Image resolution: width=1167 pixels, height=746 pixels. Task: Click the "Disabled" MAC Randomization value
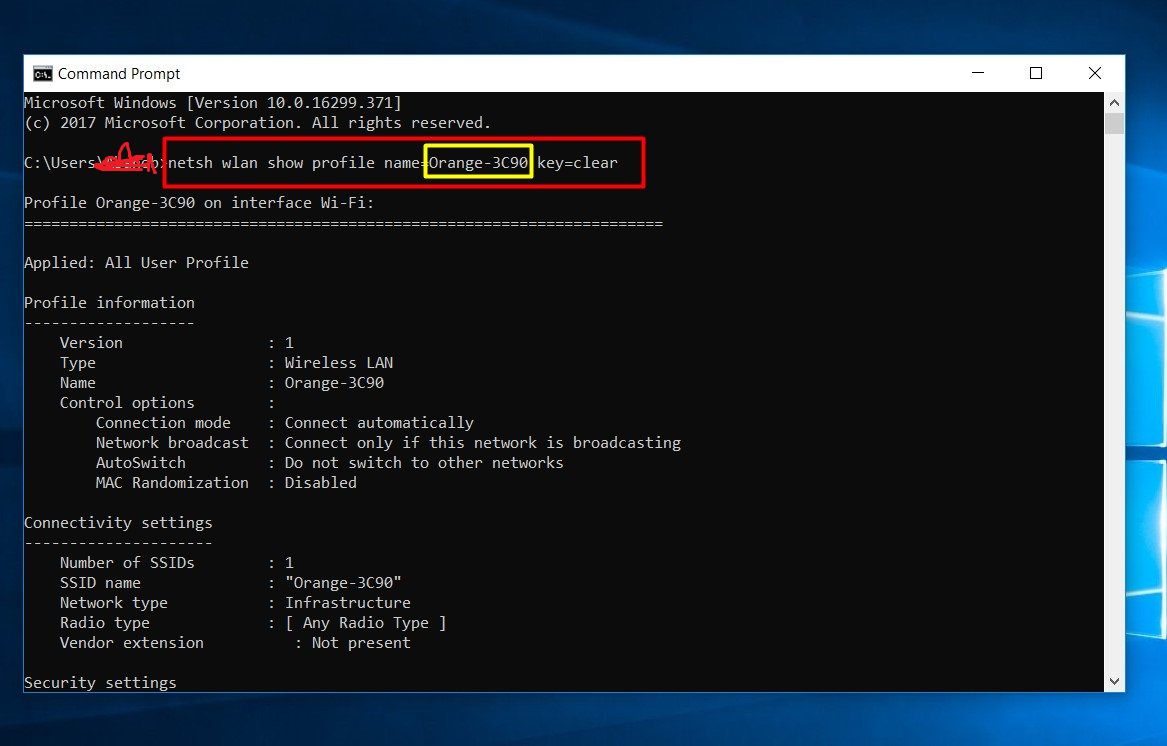320,483
